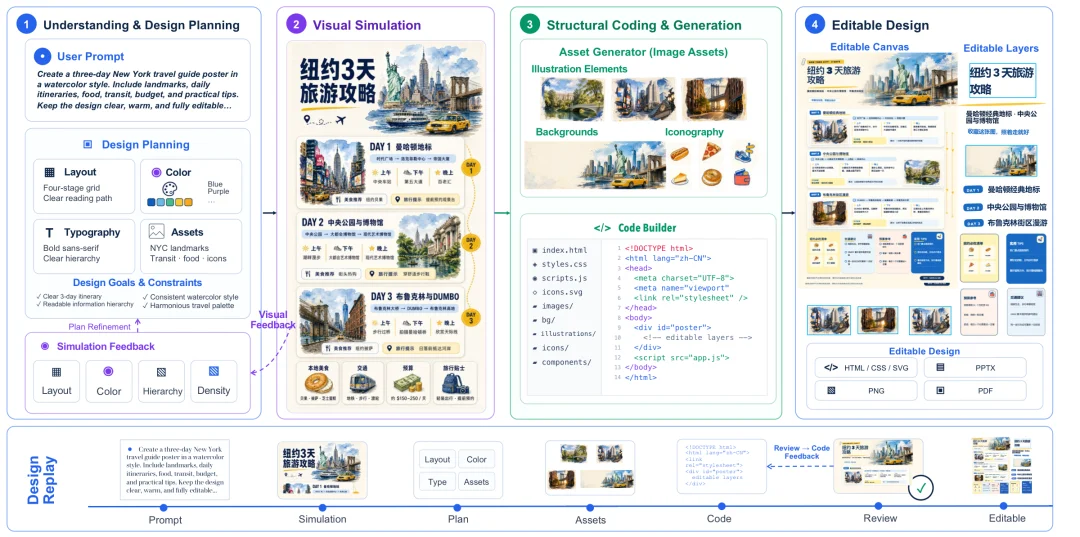The width and height of the screenshot is (1080, 537).
Task: Select the cheesecake slice icon under Iconography
Action: [680, 178]
